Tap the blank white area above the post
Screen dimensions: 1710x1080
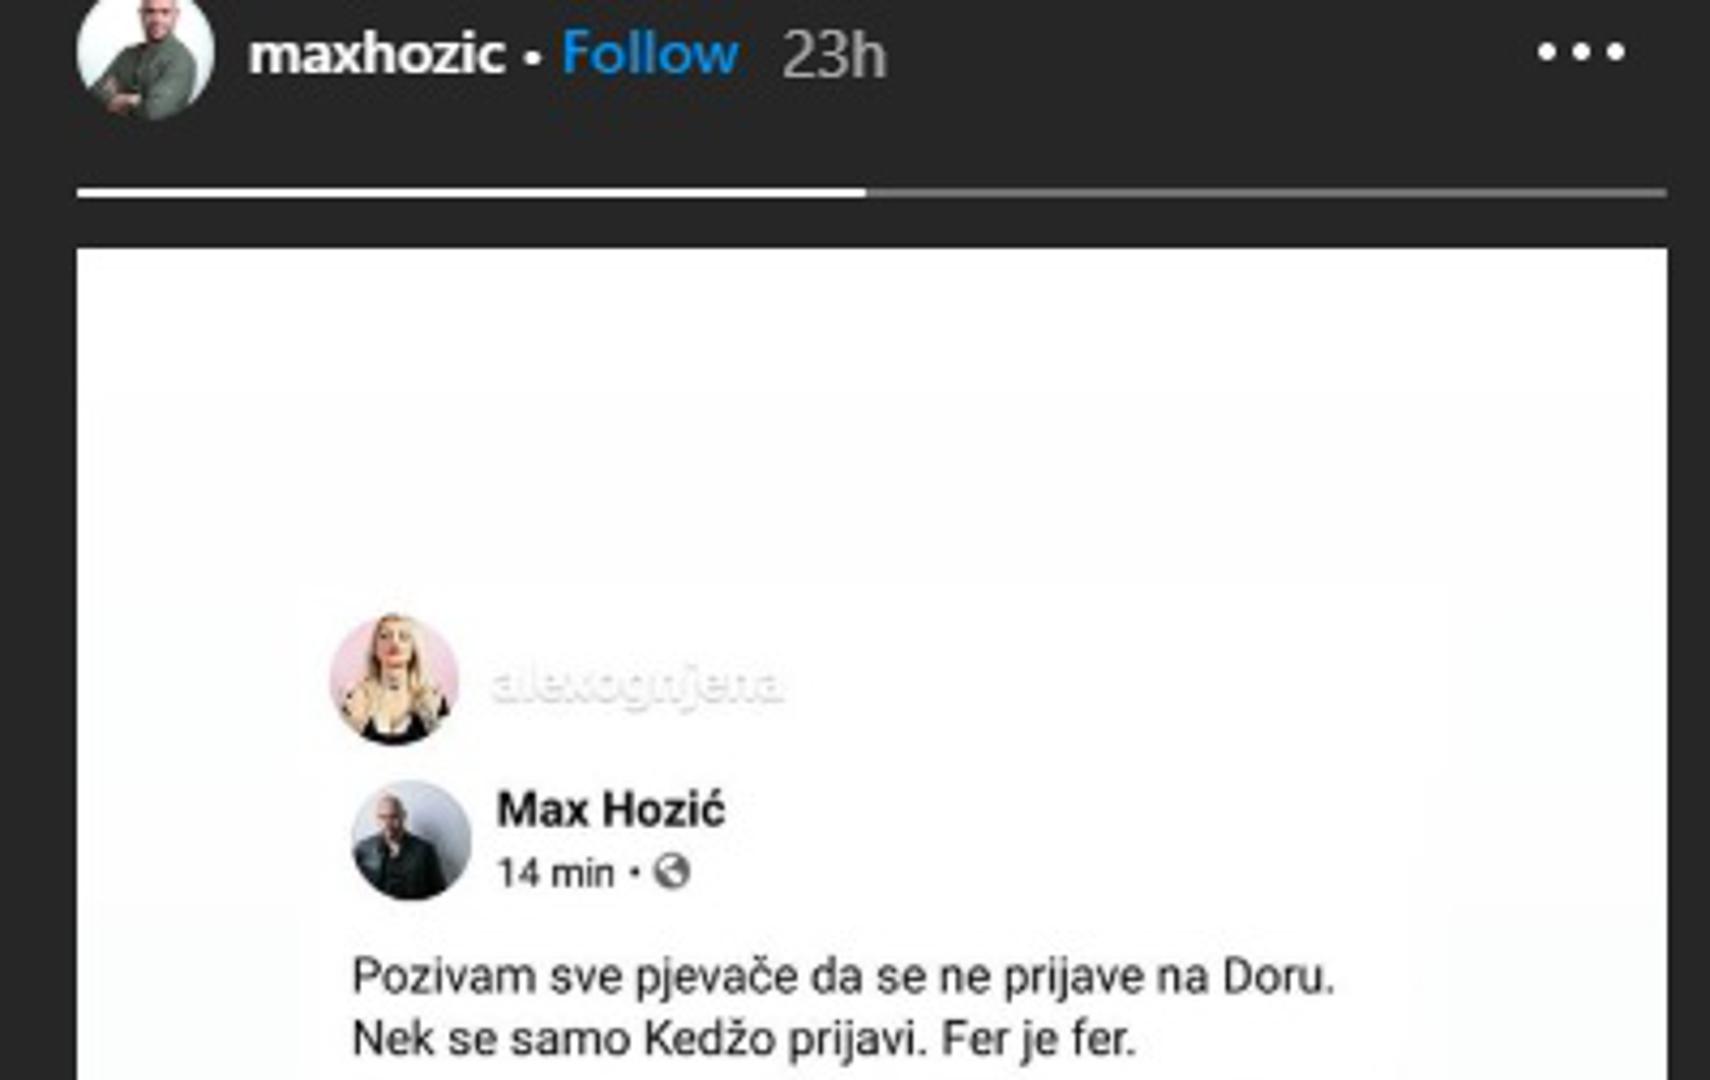point(872,420)
